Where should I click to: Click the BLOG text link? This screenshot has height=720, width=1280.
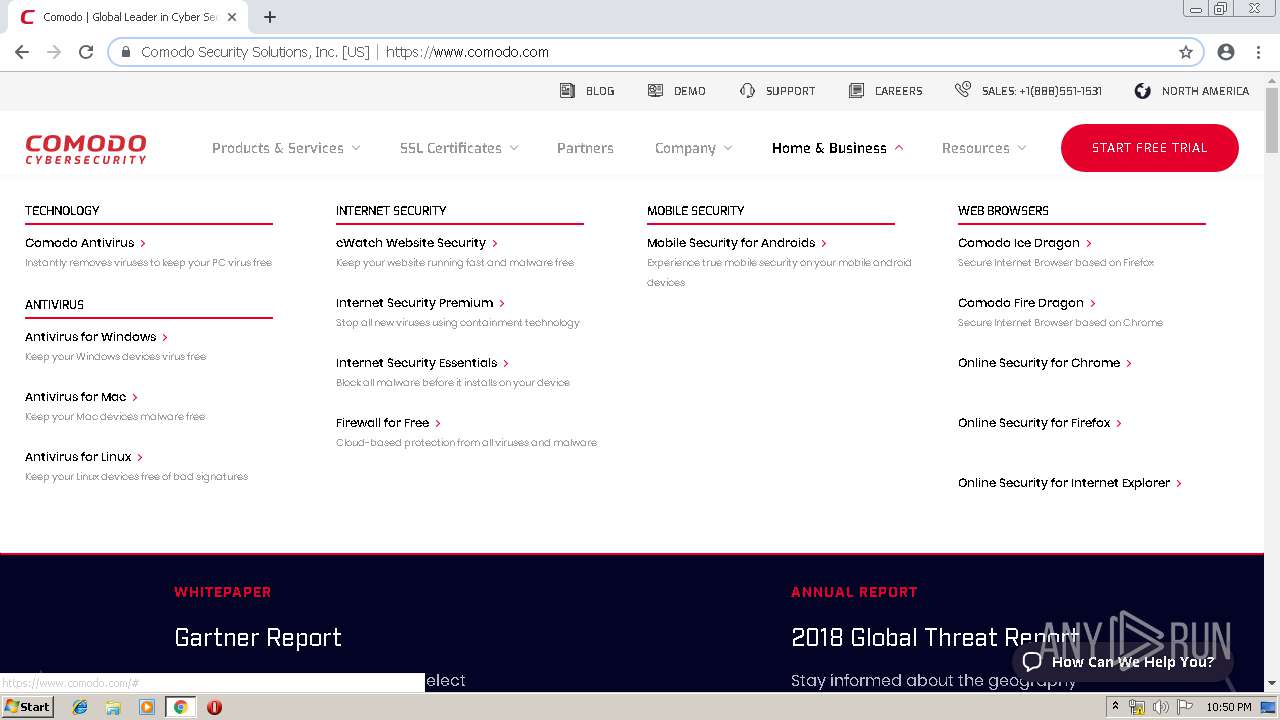coord(600,91)
